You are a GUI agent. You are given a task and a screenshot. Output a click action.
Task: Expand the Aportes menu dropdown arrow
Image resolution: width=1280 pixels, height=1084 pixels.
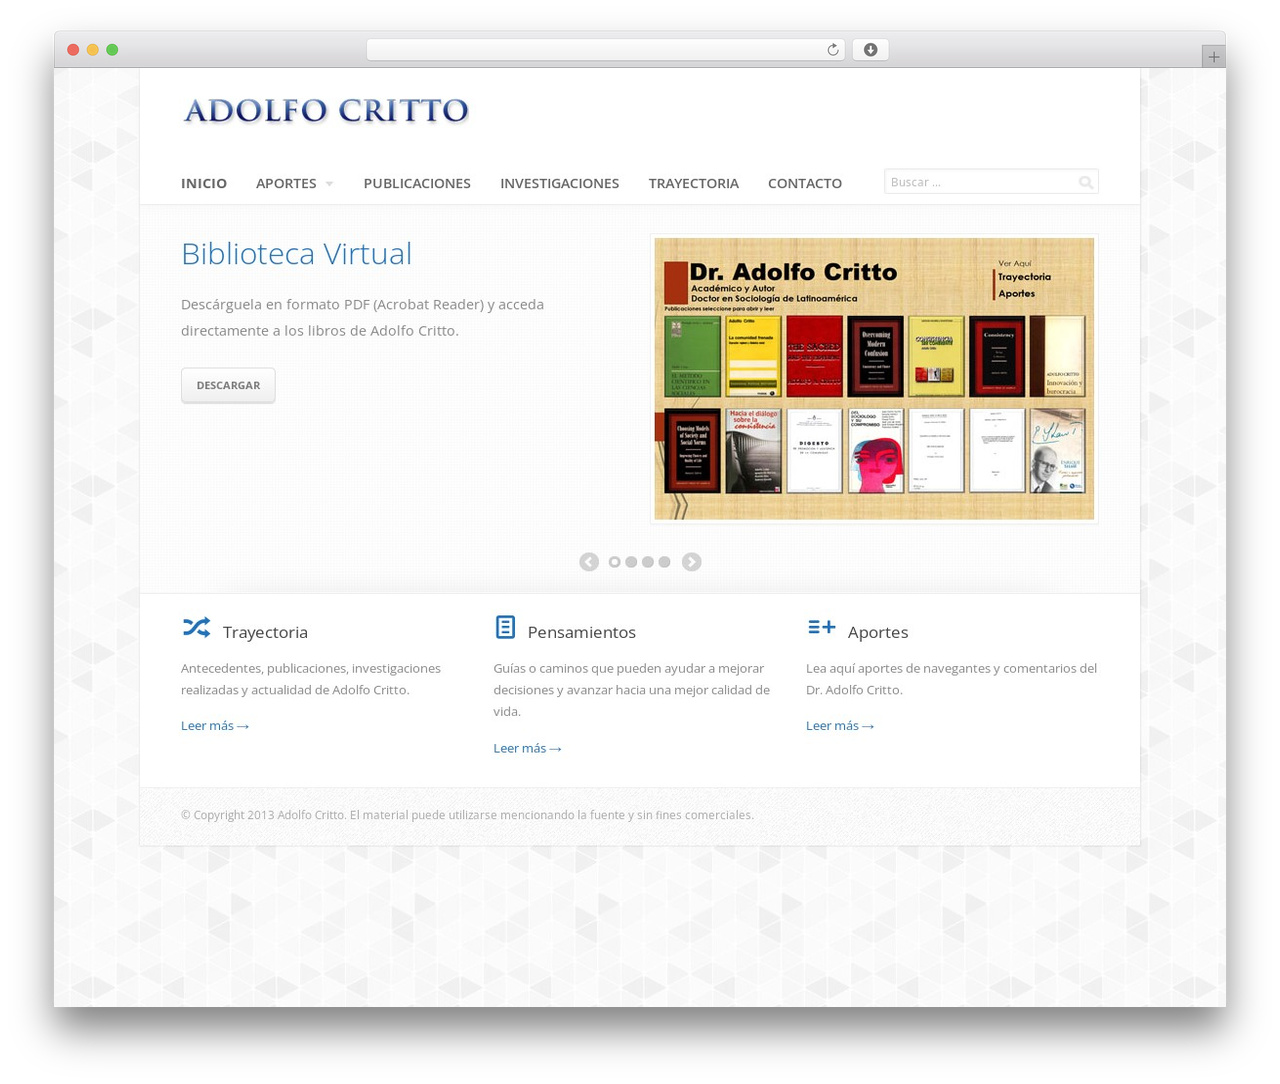tap(329, 184)
